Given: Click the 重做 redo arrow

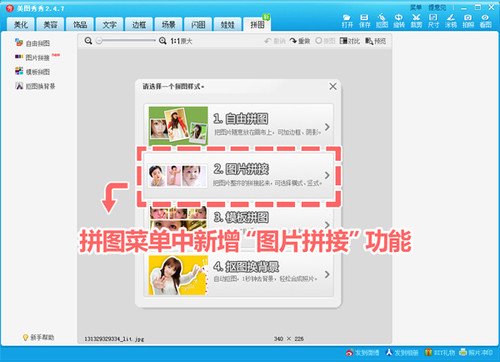Looking at the screenshot, I should coord(293,41).
